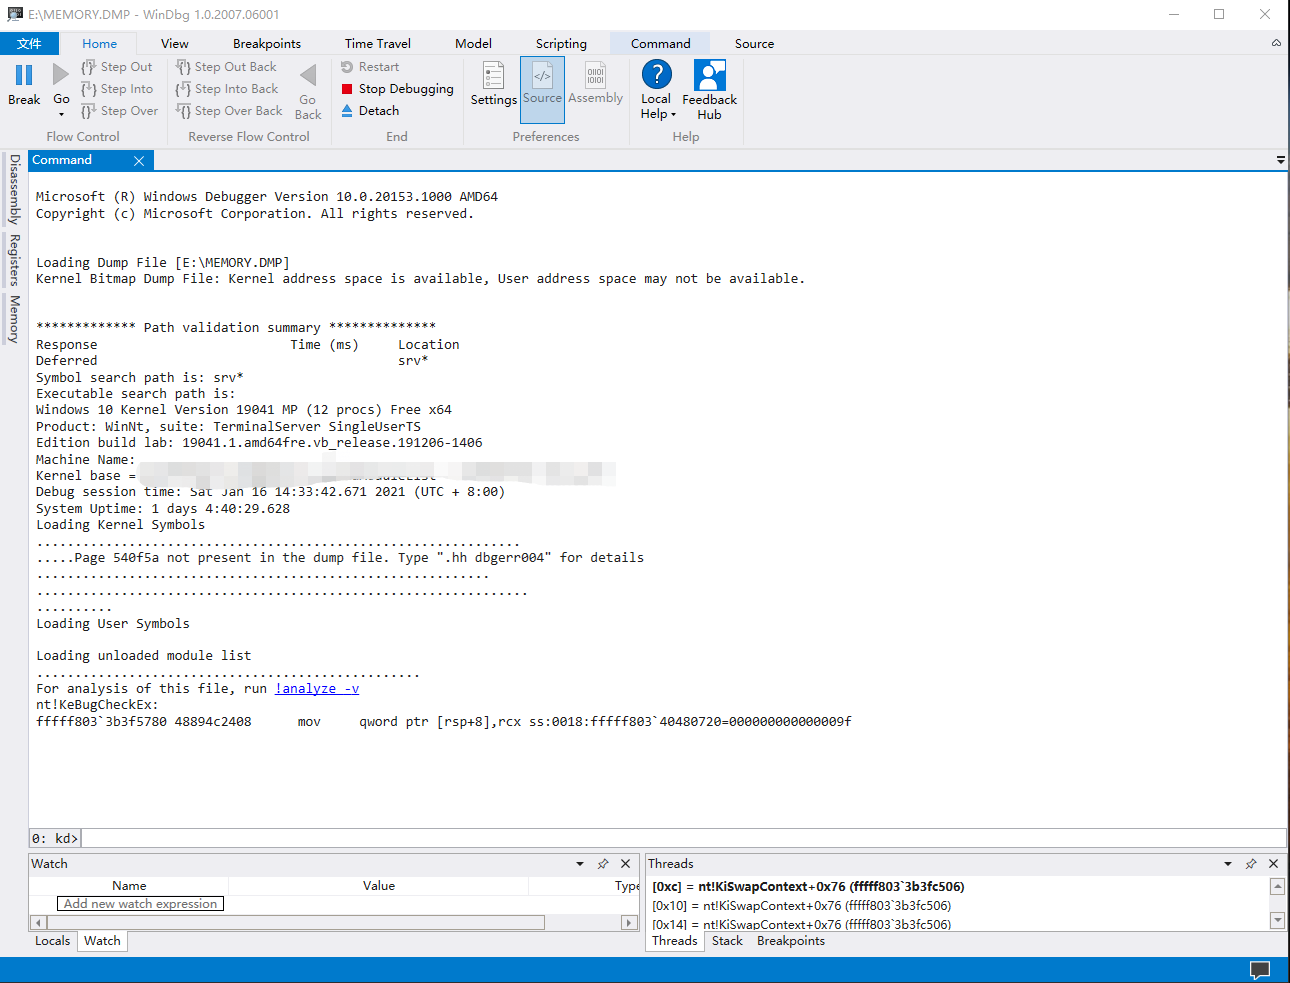Click Step Out in Flow Control
This screenshot has width=1290, height=983.
click(117, 67)
